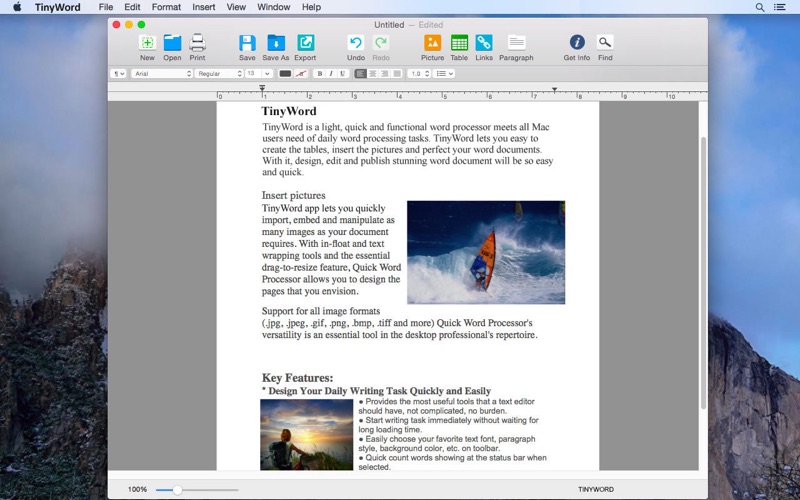Click the TINYWORD status bar label
This screenshot has width=800, height=500.
596,489
